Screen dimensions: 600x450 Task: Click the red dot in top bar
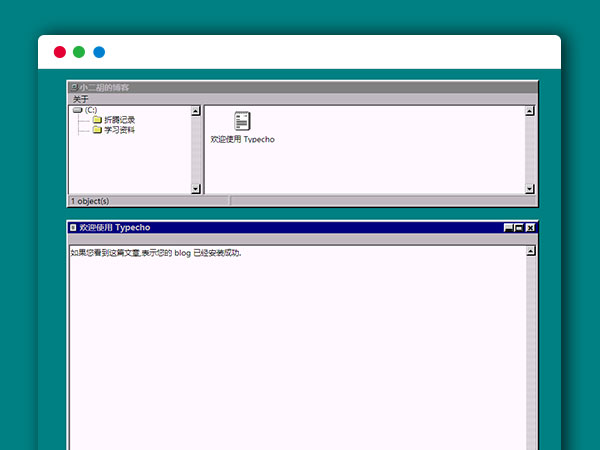[x=60, y=52]
